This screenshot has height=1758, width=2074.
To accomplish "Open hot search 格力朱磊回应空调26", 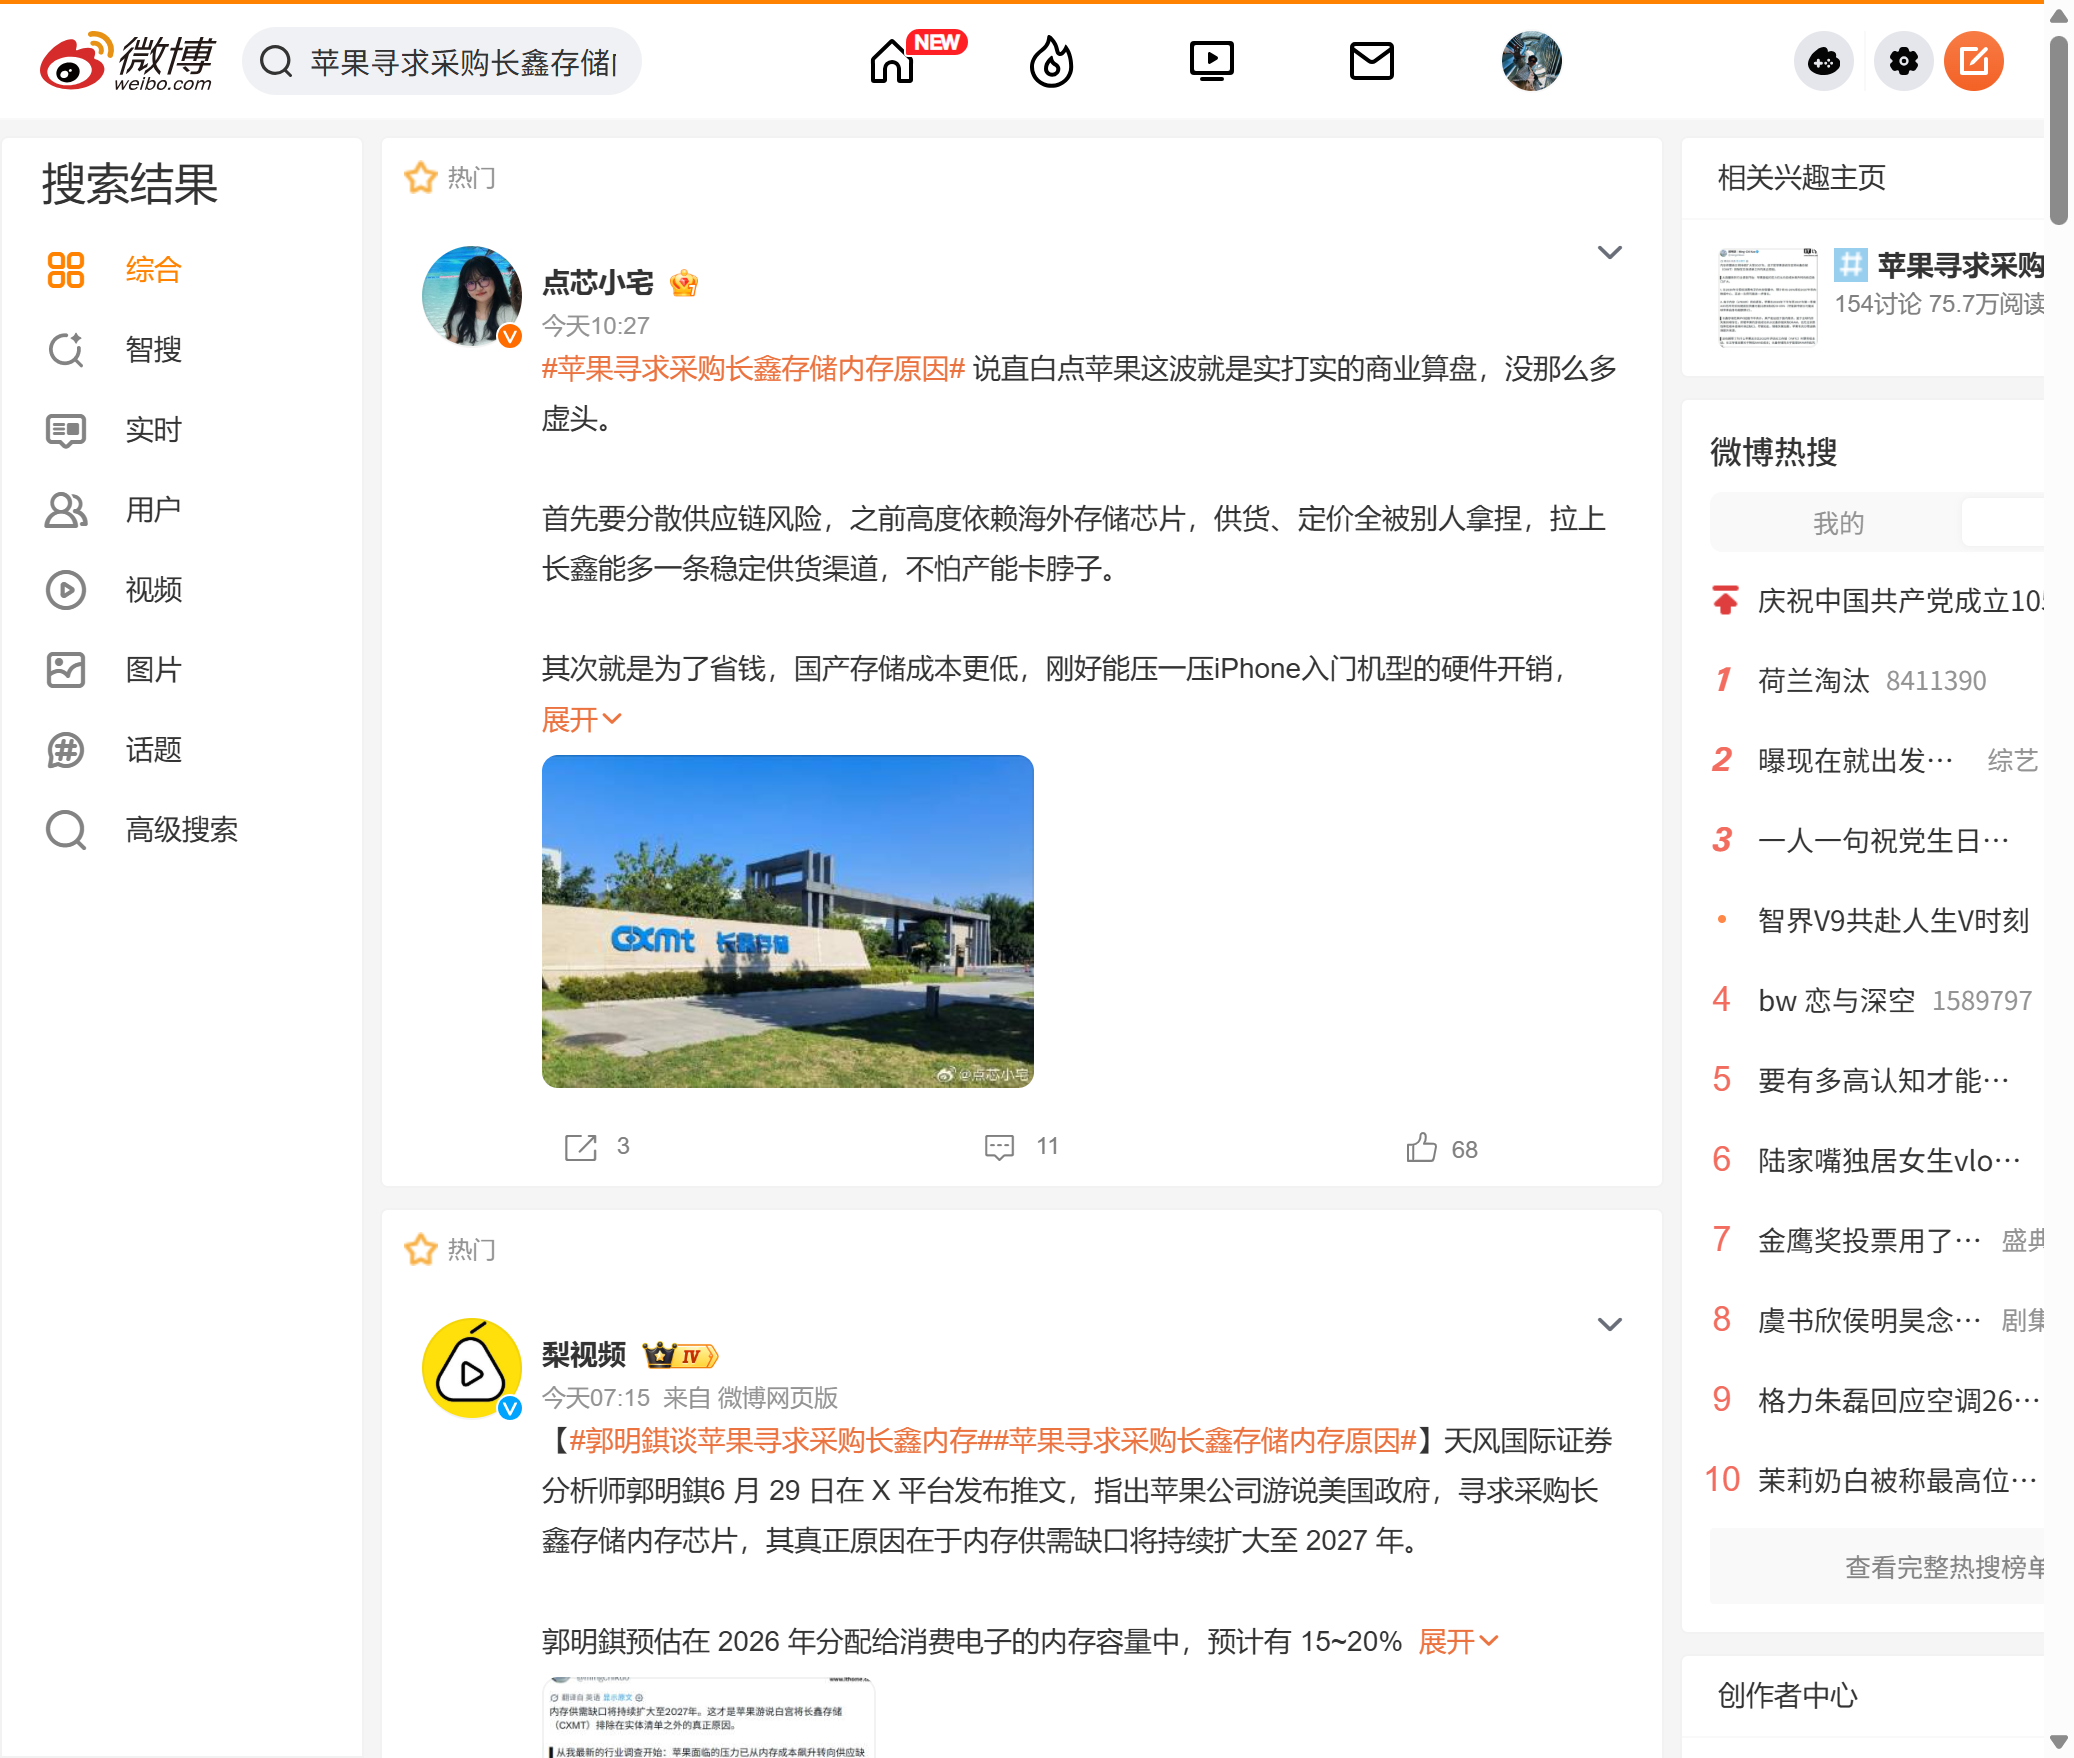I will (1898, 1401).
